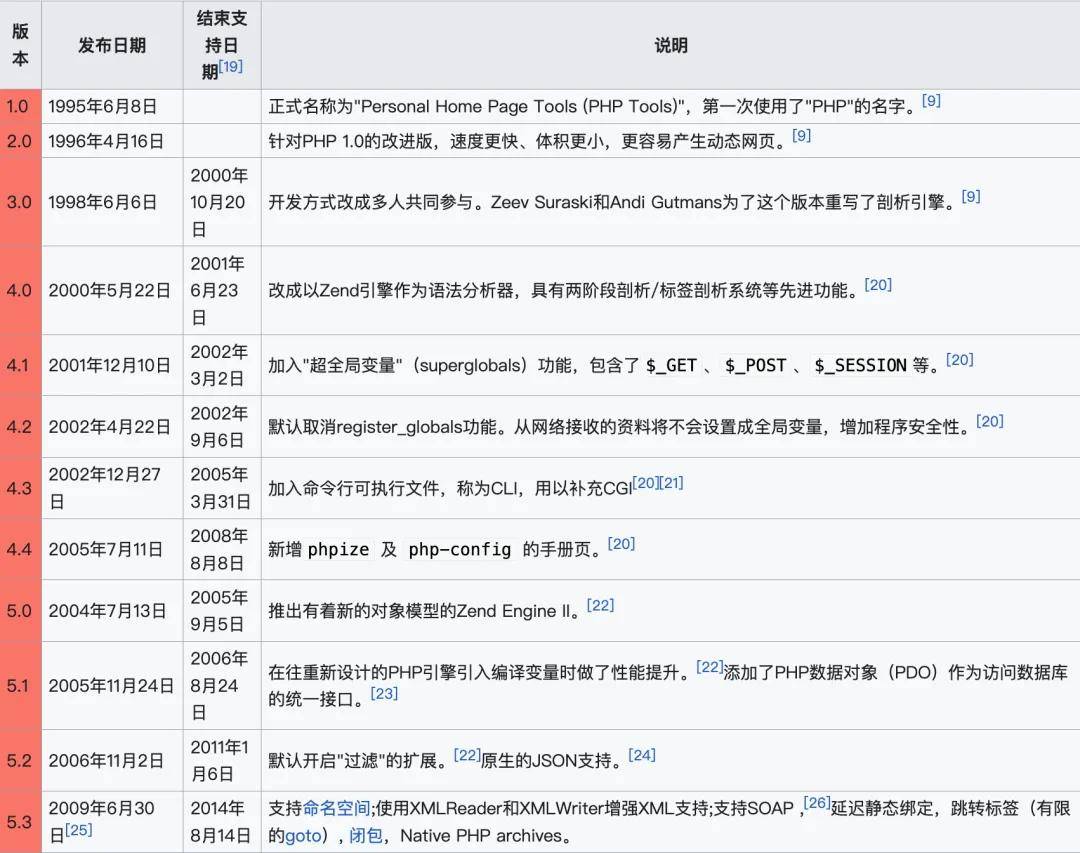Click end-of-support date 2000年10月20日
The width and height of the screenshot is (1080, 853).
tap(219, 202)
